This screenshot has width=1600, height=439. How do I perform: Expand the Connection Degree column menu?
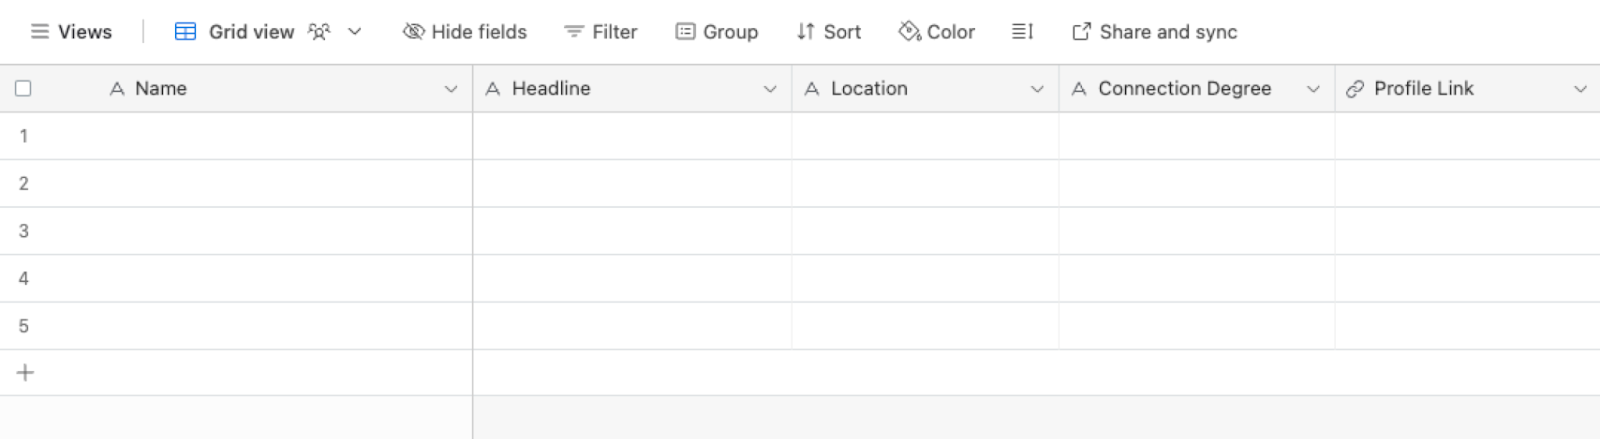pos(1313,89)
